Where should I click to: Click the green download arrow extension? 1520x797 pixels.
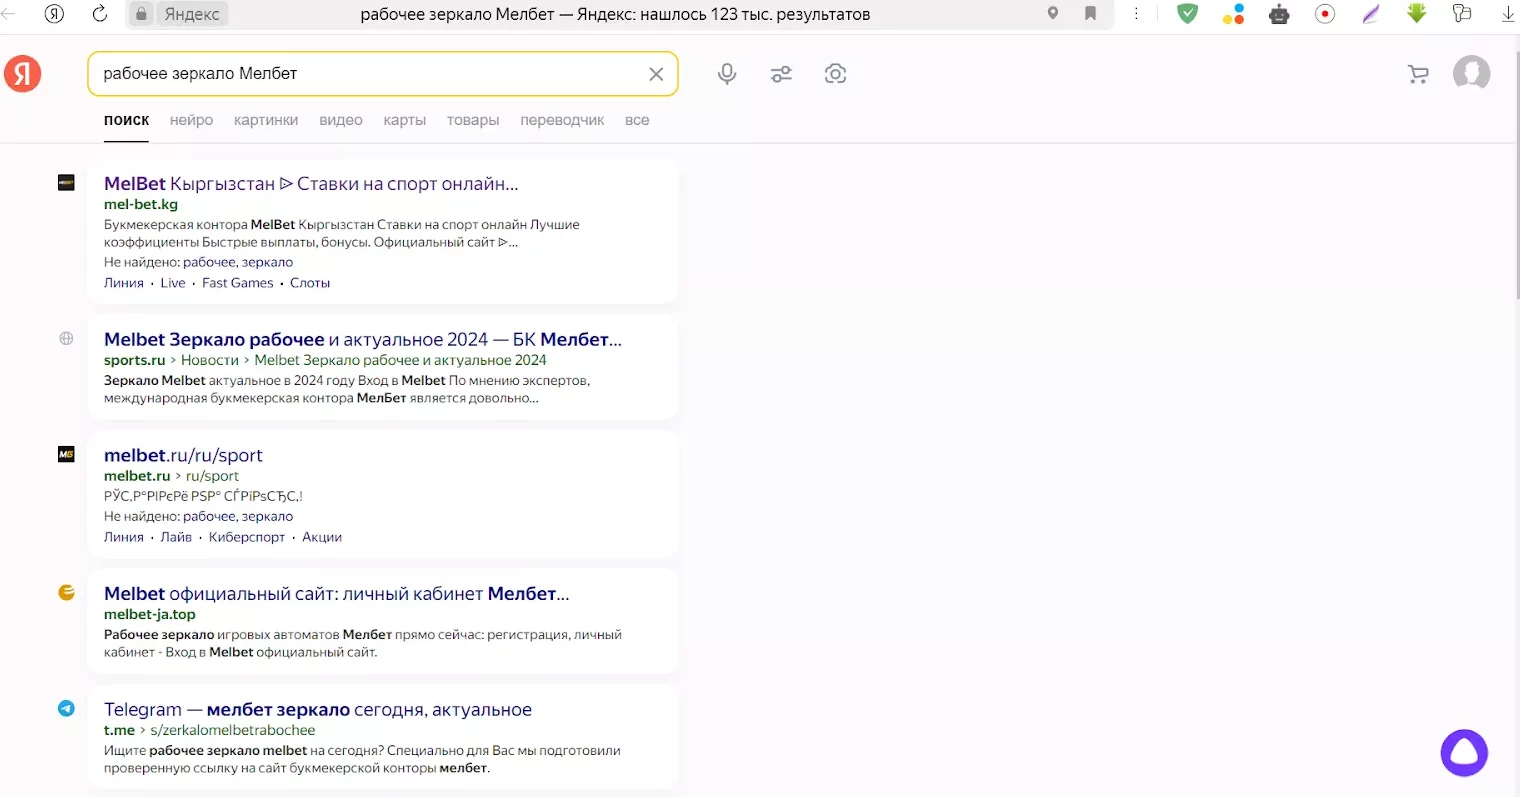(x=1417, y=13)
